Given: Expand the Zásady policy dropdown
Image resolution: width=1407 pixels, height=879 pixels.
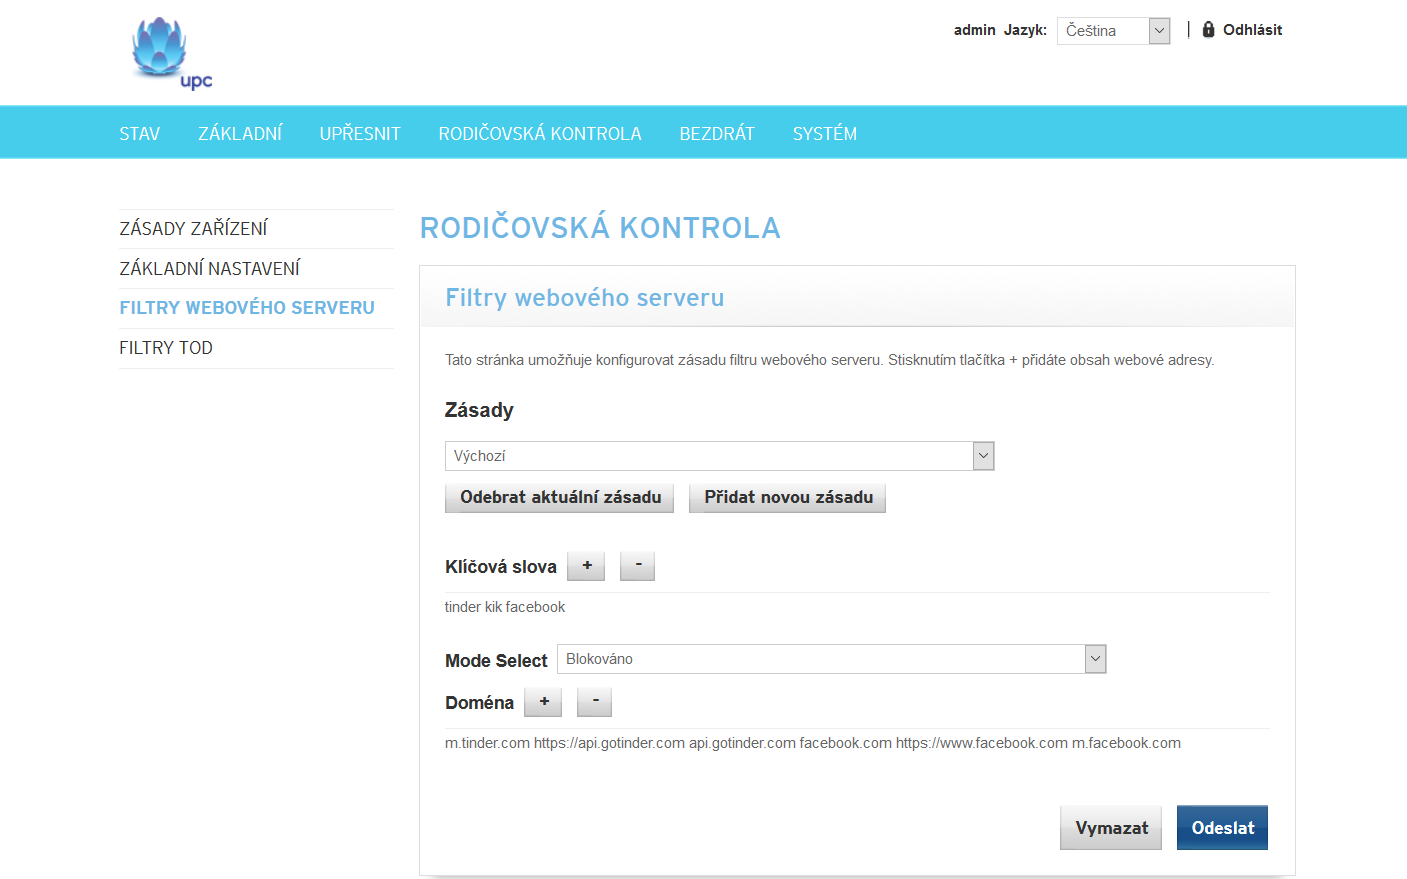Looking at the screenshot, I should 719,456.
